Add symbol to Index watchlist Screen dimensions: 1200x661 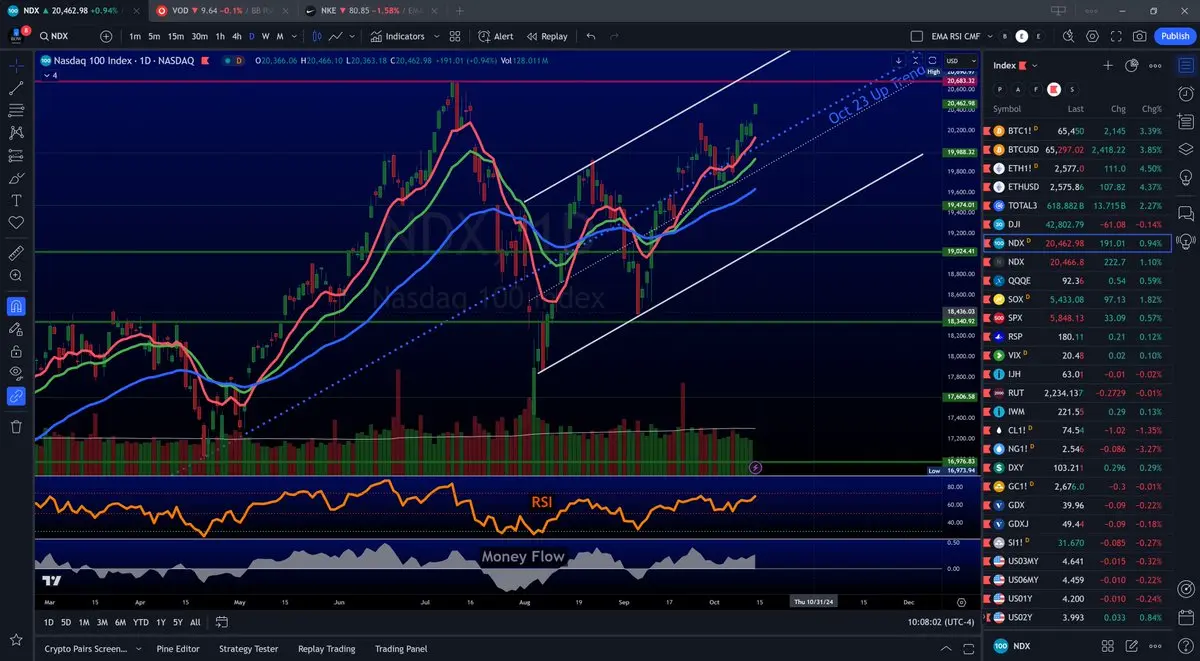tap(1108, 66)
